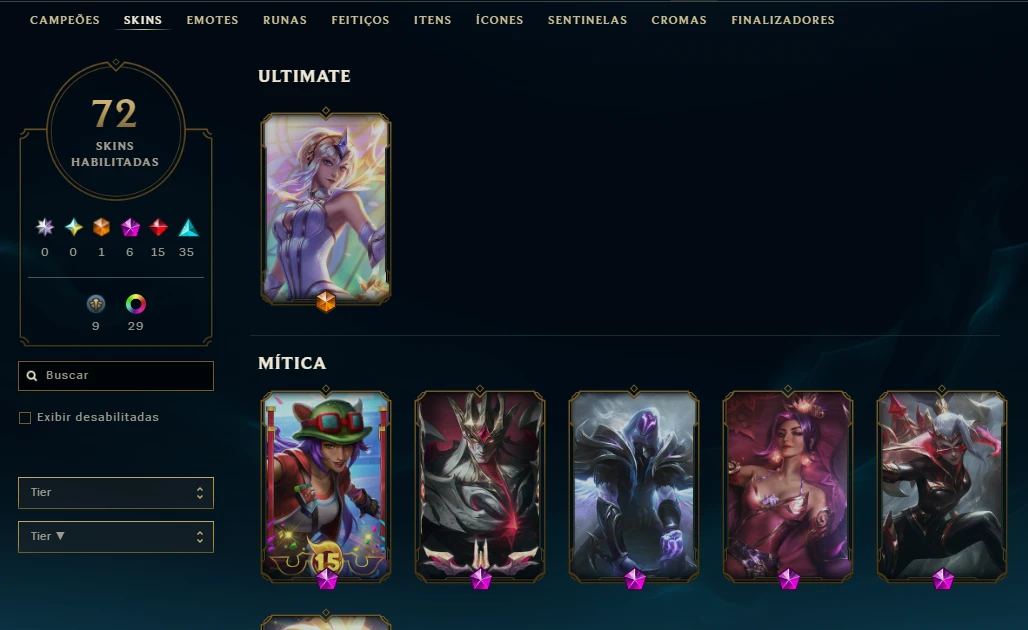Select the red masked Mythic skin card

point(942,486)
